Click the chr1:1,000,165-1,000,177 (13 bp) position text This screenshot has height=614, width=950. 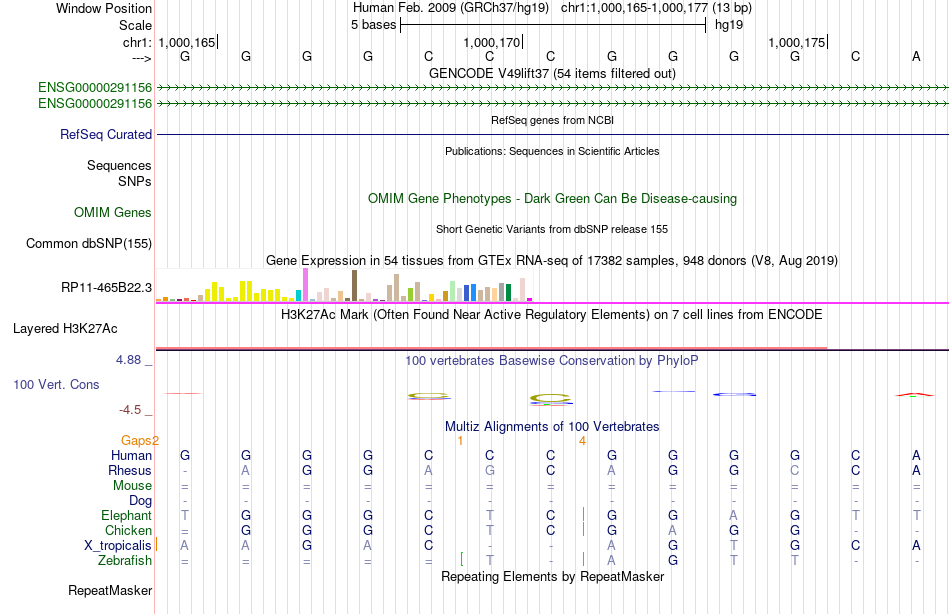[x=656, y=8]
